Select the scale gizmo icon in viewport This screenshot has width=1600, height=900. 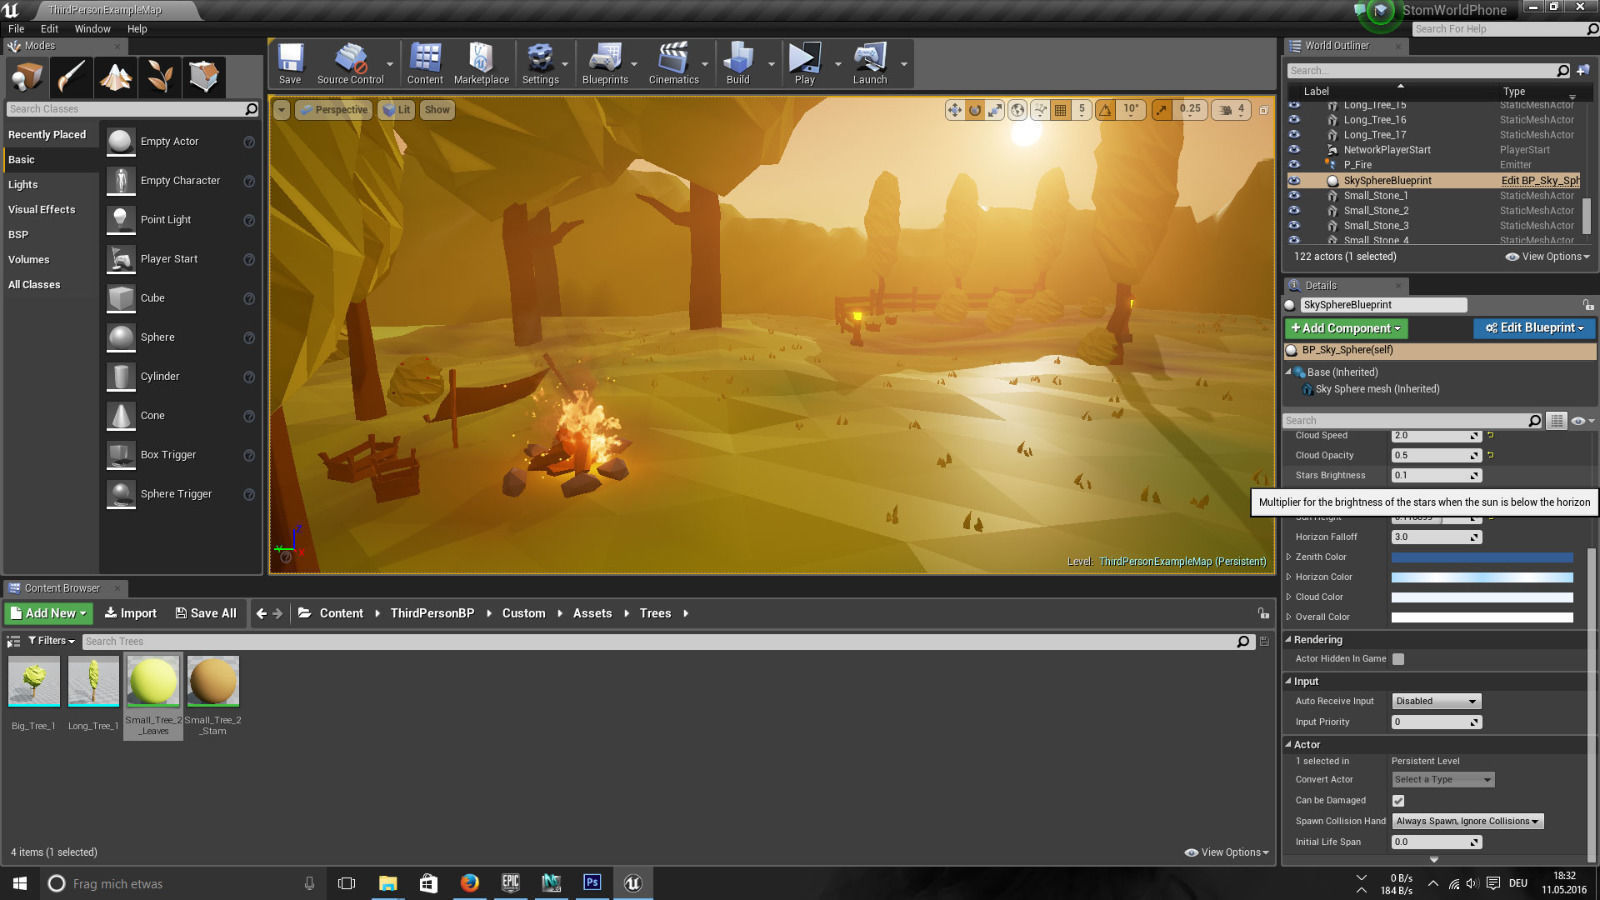995,110
